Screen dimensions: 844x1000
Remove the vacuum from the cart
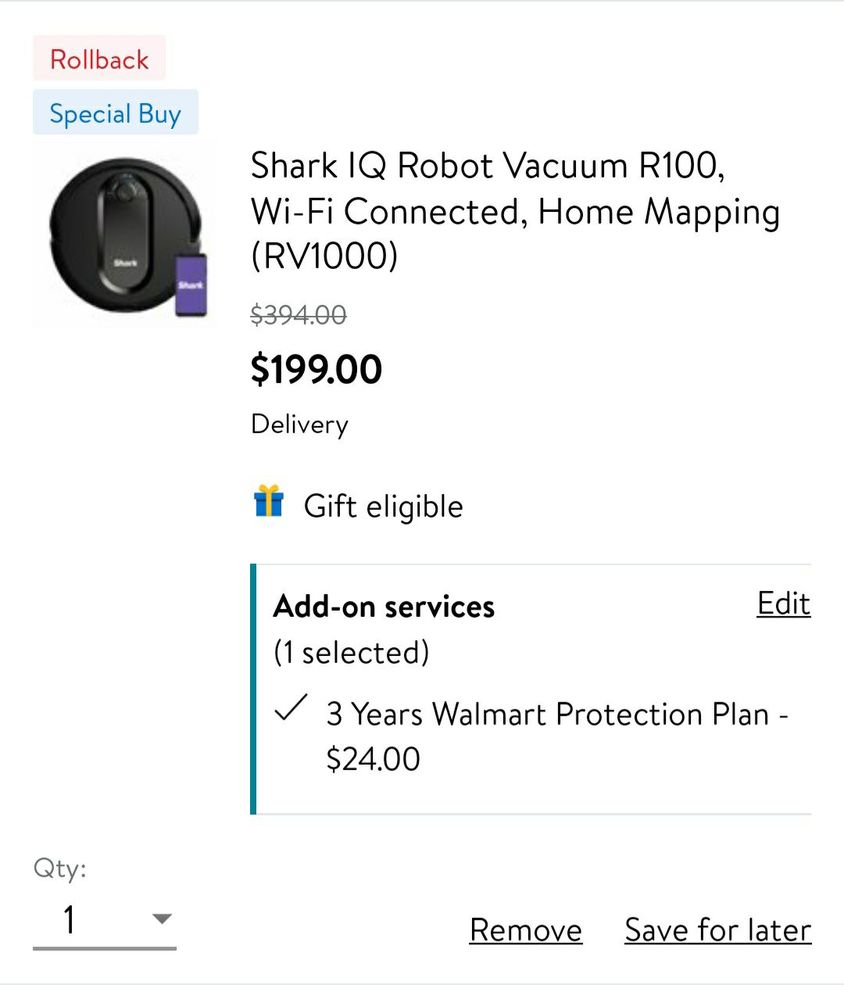(x=525, y=930)
